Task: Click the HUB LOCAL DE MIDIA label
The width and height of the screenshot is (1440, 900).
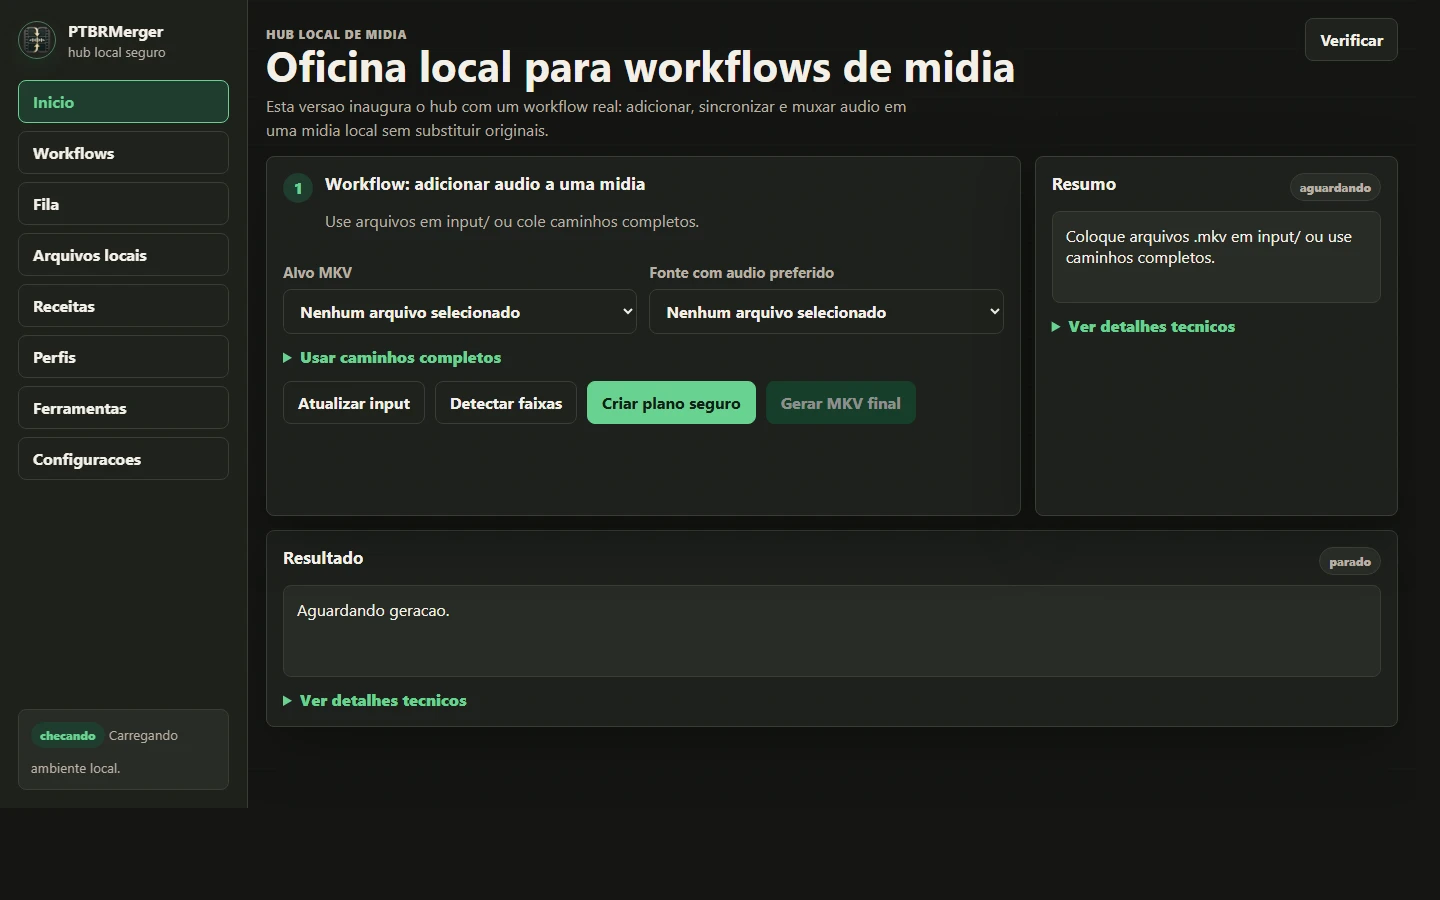Action: tap(336, 34)
